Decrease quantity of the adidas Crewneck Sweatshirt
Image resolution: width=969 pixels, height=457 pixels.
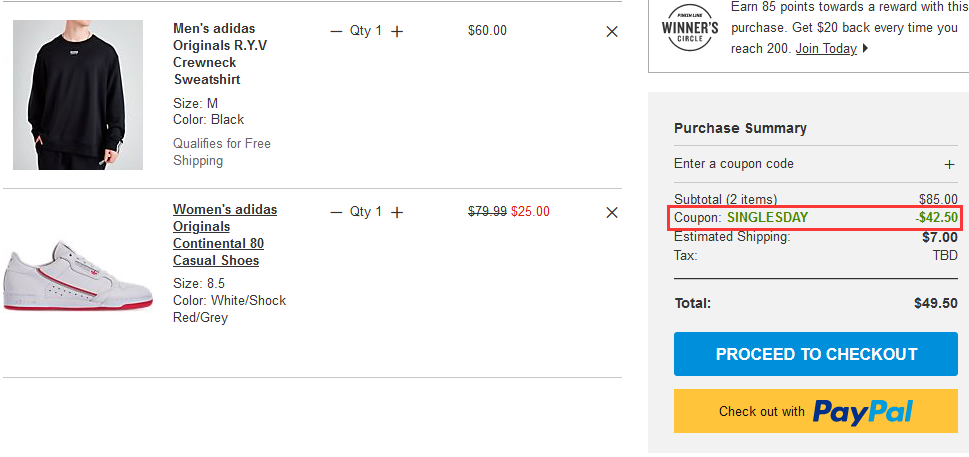pos(336,31)
